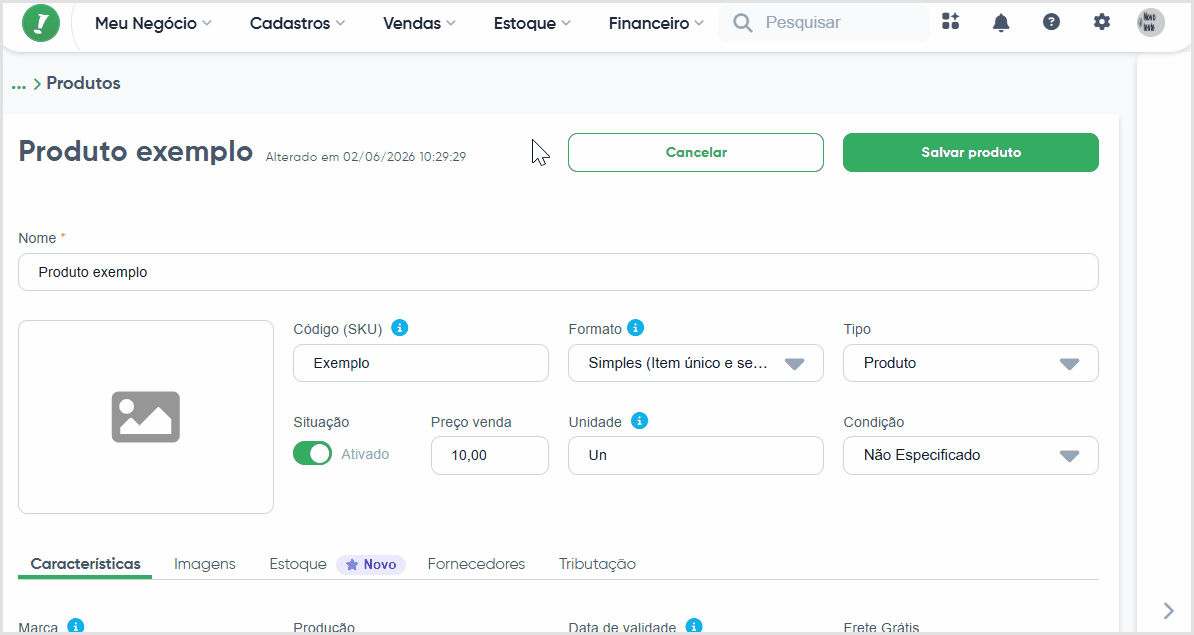This screenshot has height=635, width=1194.
Task: Click the Preço venda input field
Action: (x=490, y=455)
